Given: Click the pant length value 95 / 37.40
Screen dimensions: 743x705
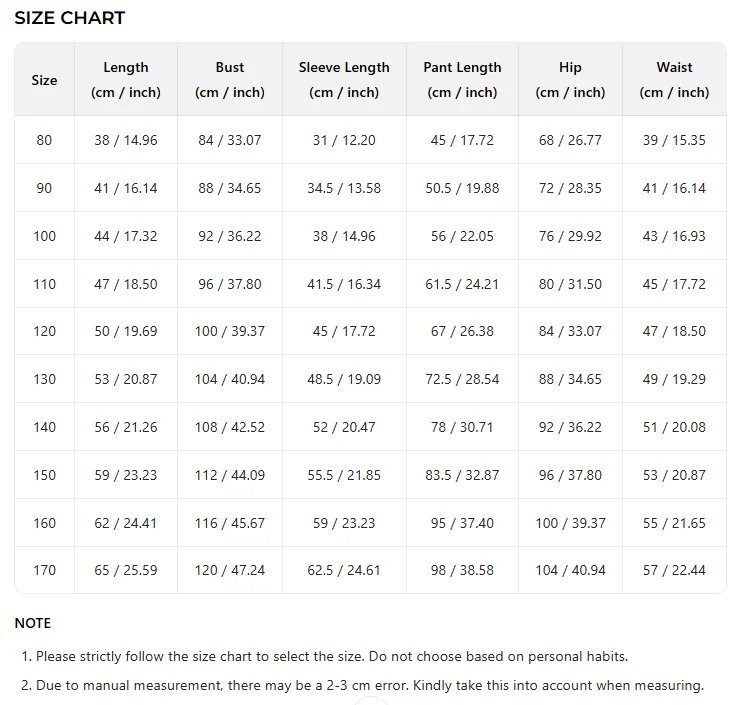Looking at the screenshot, I should click(462, 523).
